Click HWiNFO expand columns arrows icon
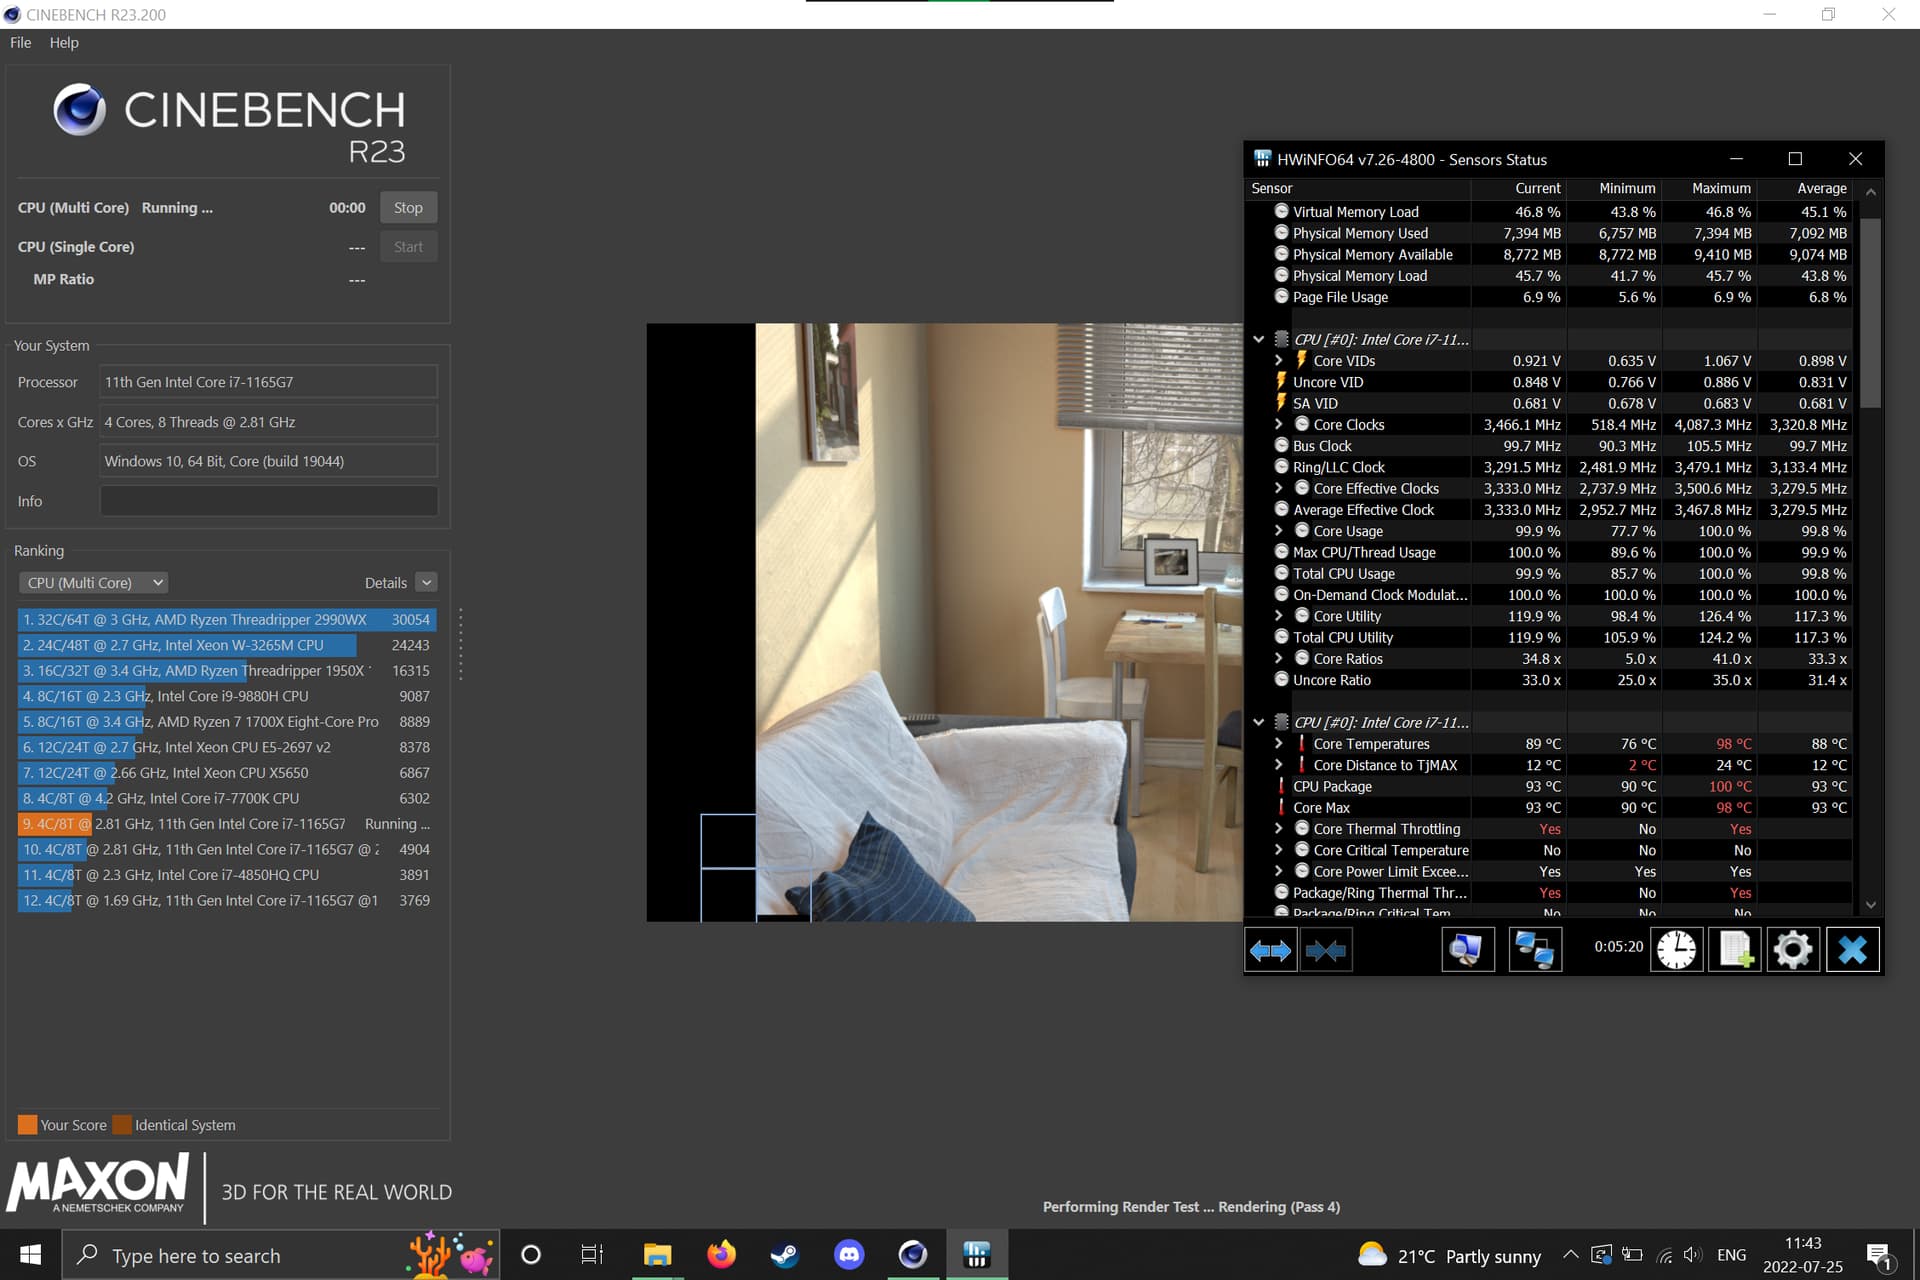This screenshot has width=1920, height=1280. coord(1270,950)
